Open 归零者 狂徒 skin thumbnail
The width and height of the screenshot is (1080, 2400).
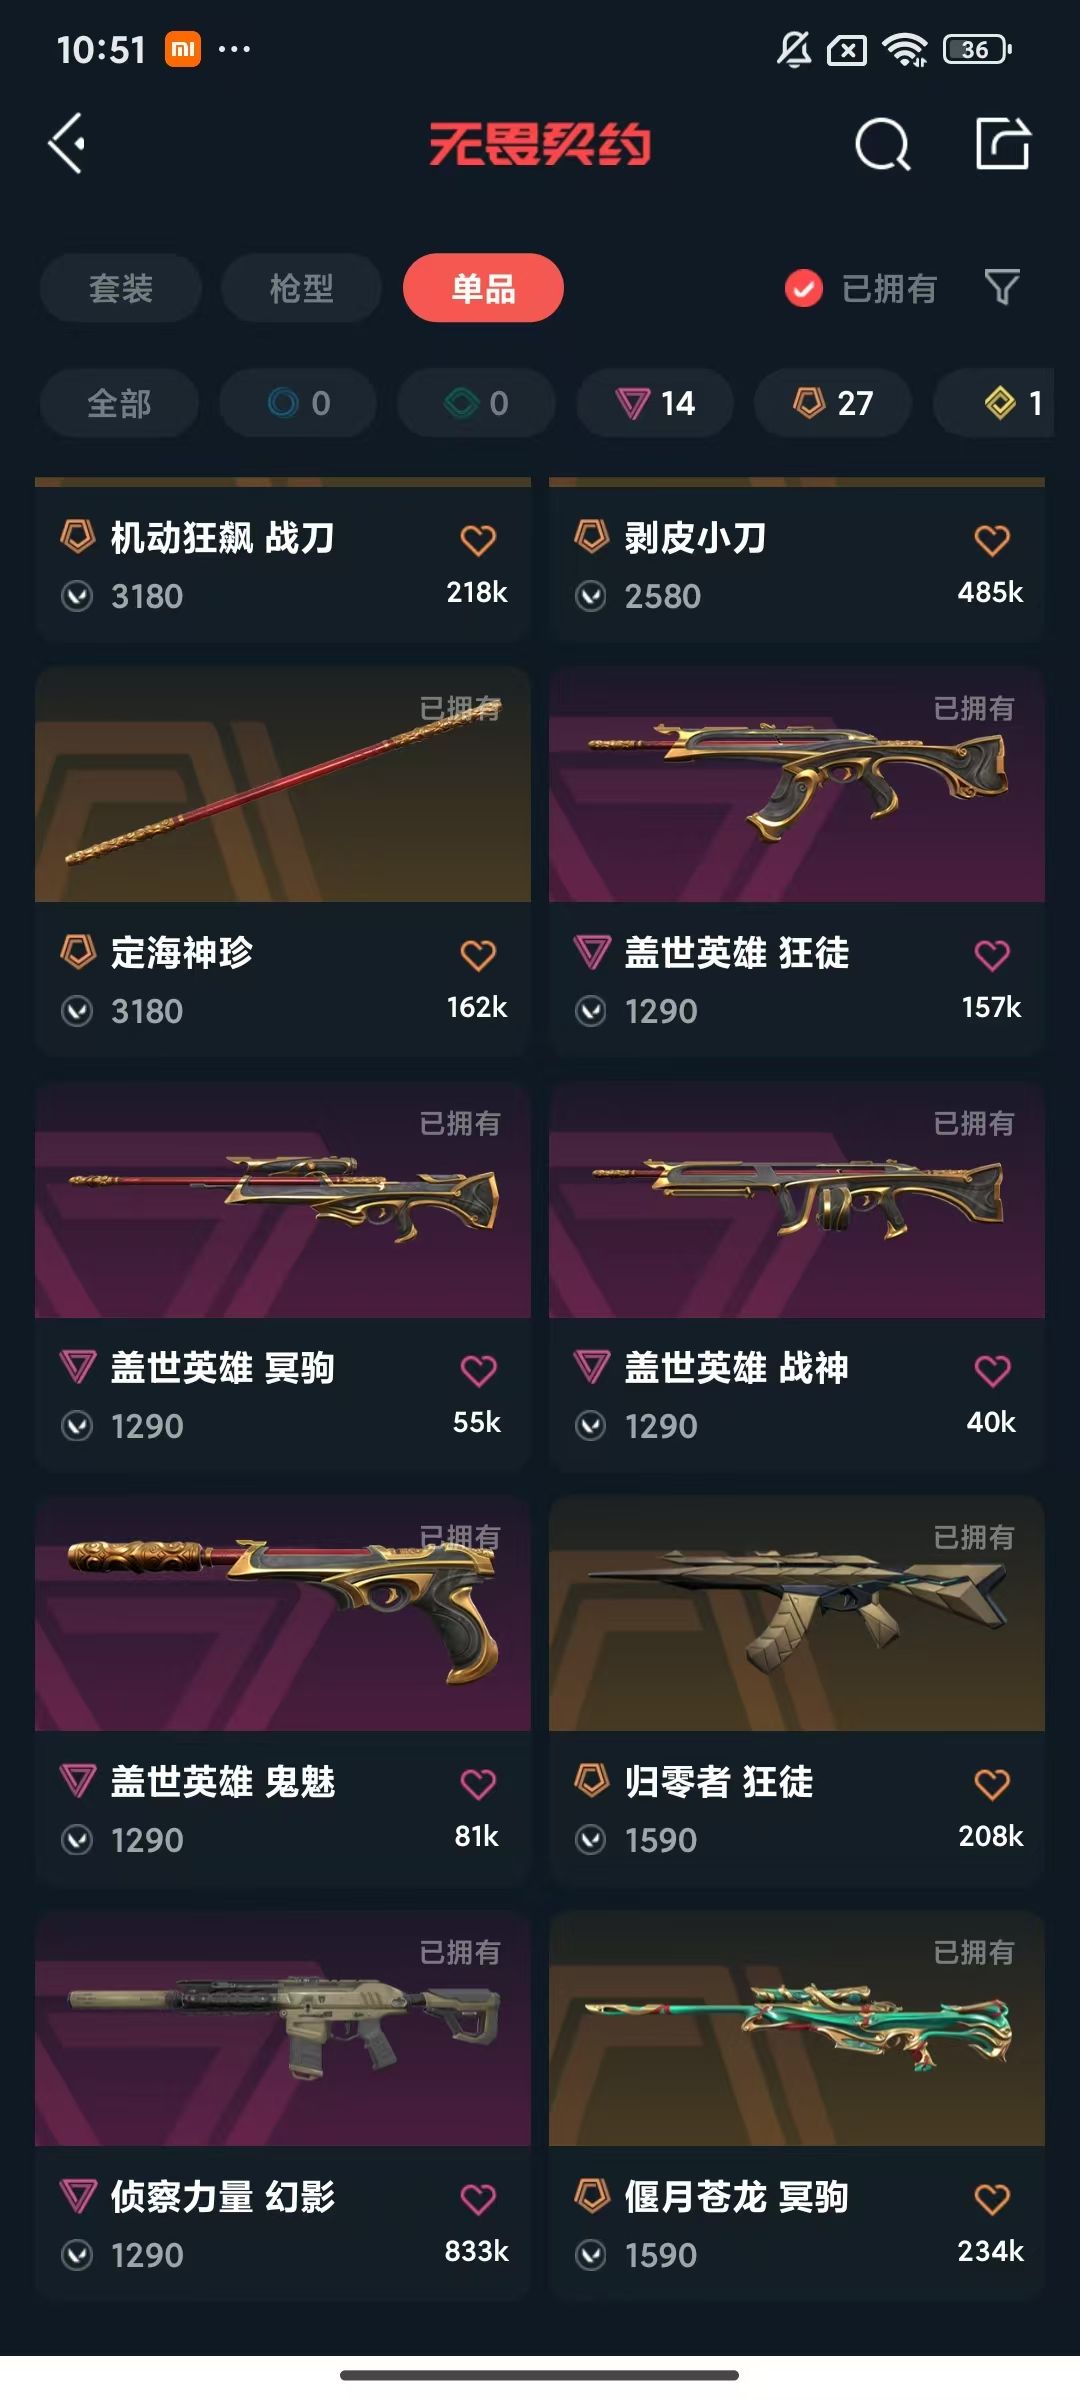[x=797, y=1613]
